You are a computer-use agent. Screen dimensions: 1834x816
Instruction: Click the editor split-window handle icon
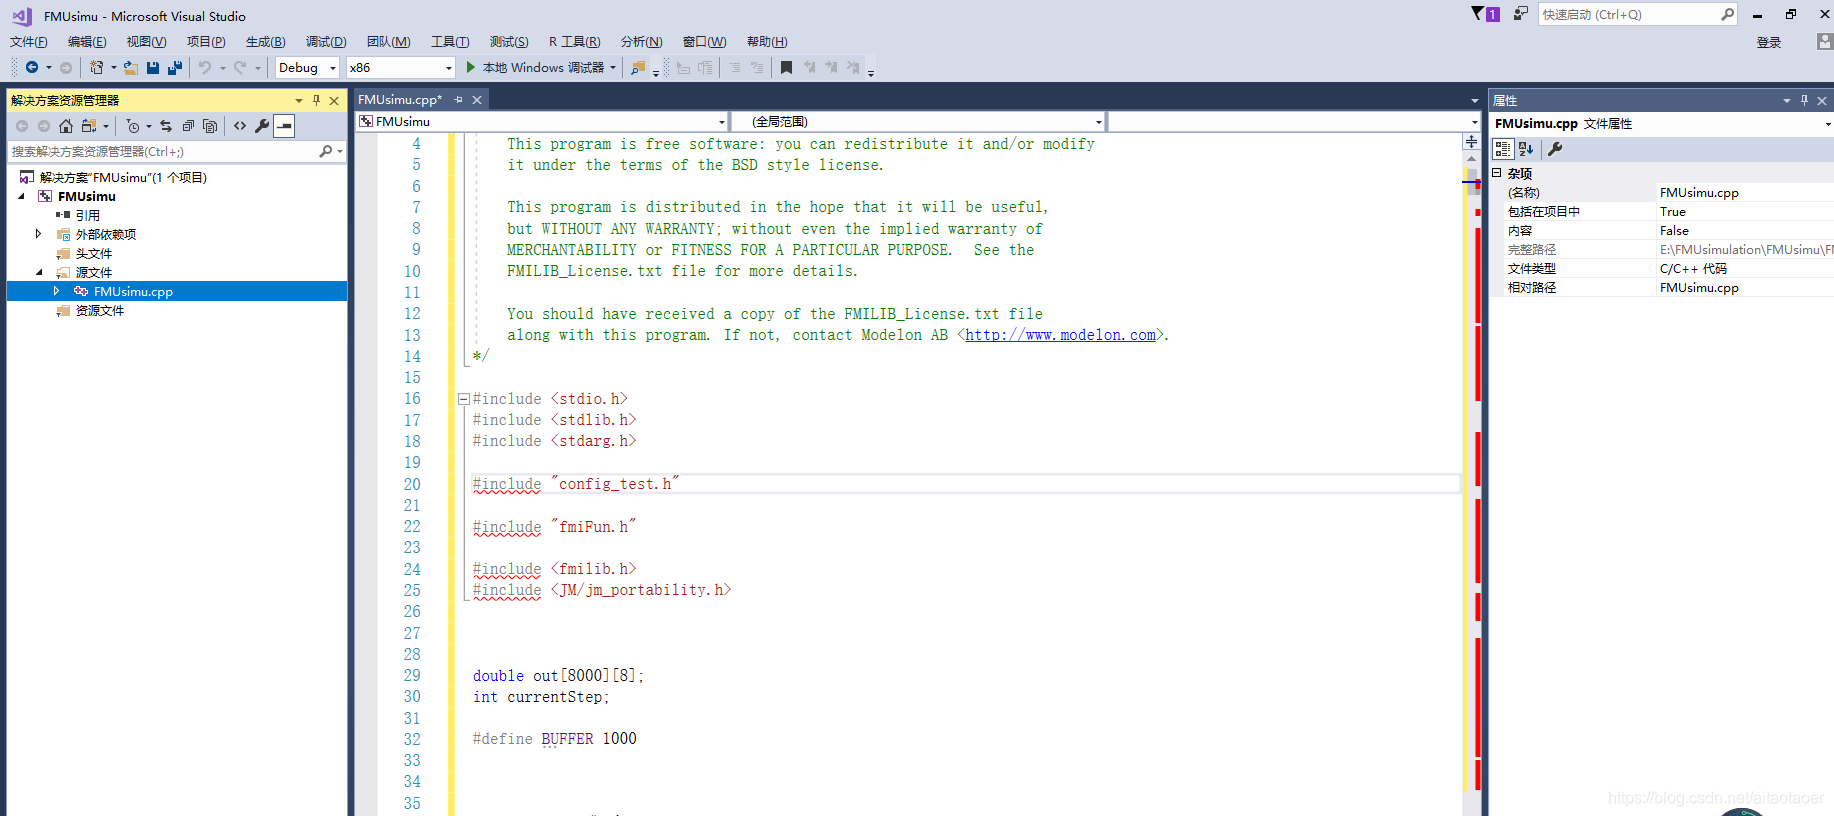coord(1471,142)
